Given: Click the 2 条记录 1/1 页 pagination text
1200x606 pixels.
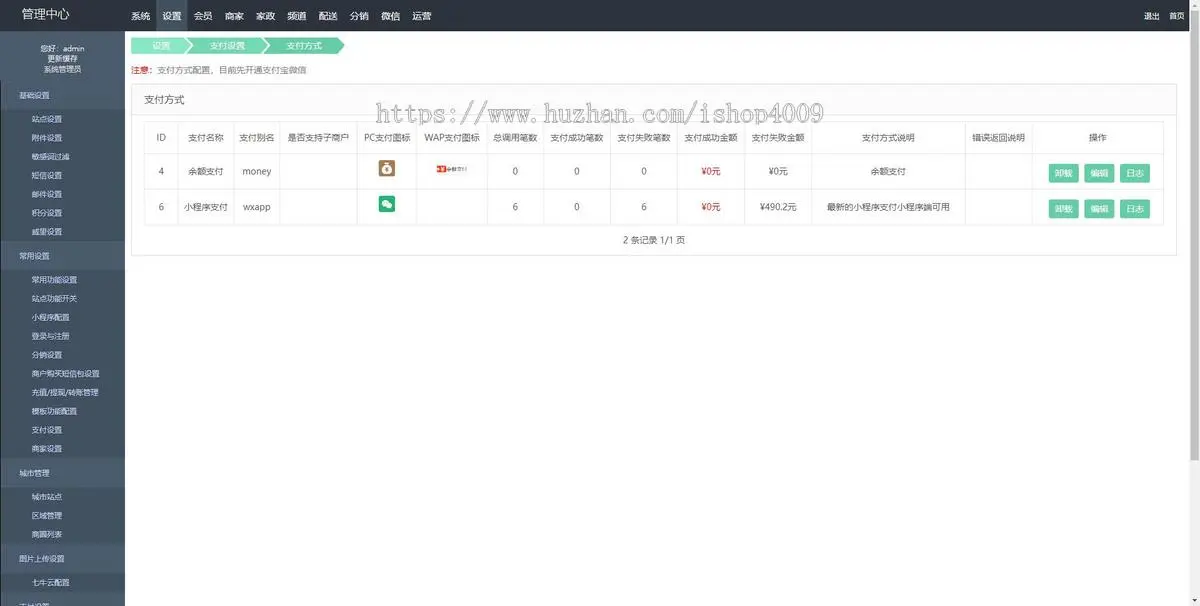Looking at the screenshot, I should pos(653,240).
